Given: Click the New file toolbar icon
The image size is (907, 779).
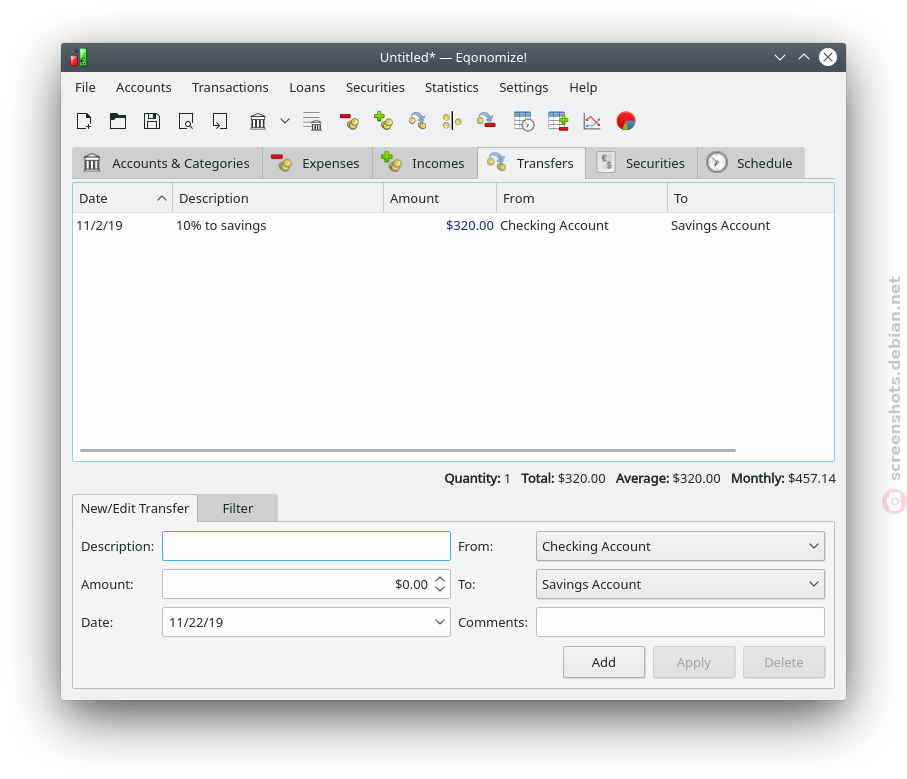Looking at the screenshot, I should (84, 121).
